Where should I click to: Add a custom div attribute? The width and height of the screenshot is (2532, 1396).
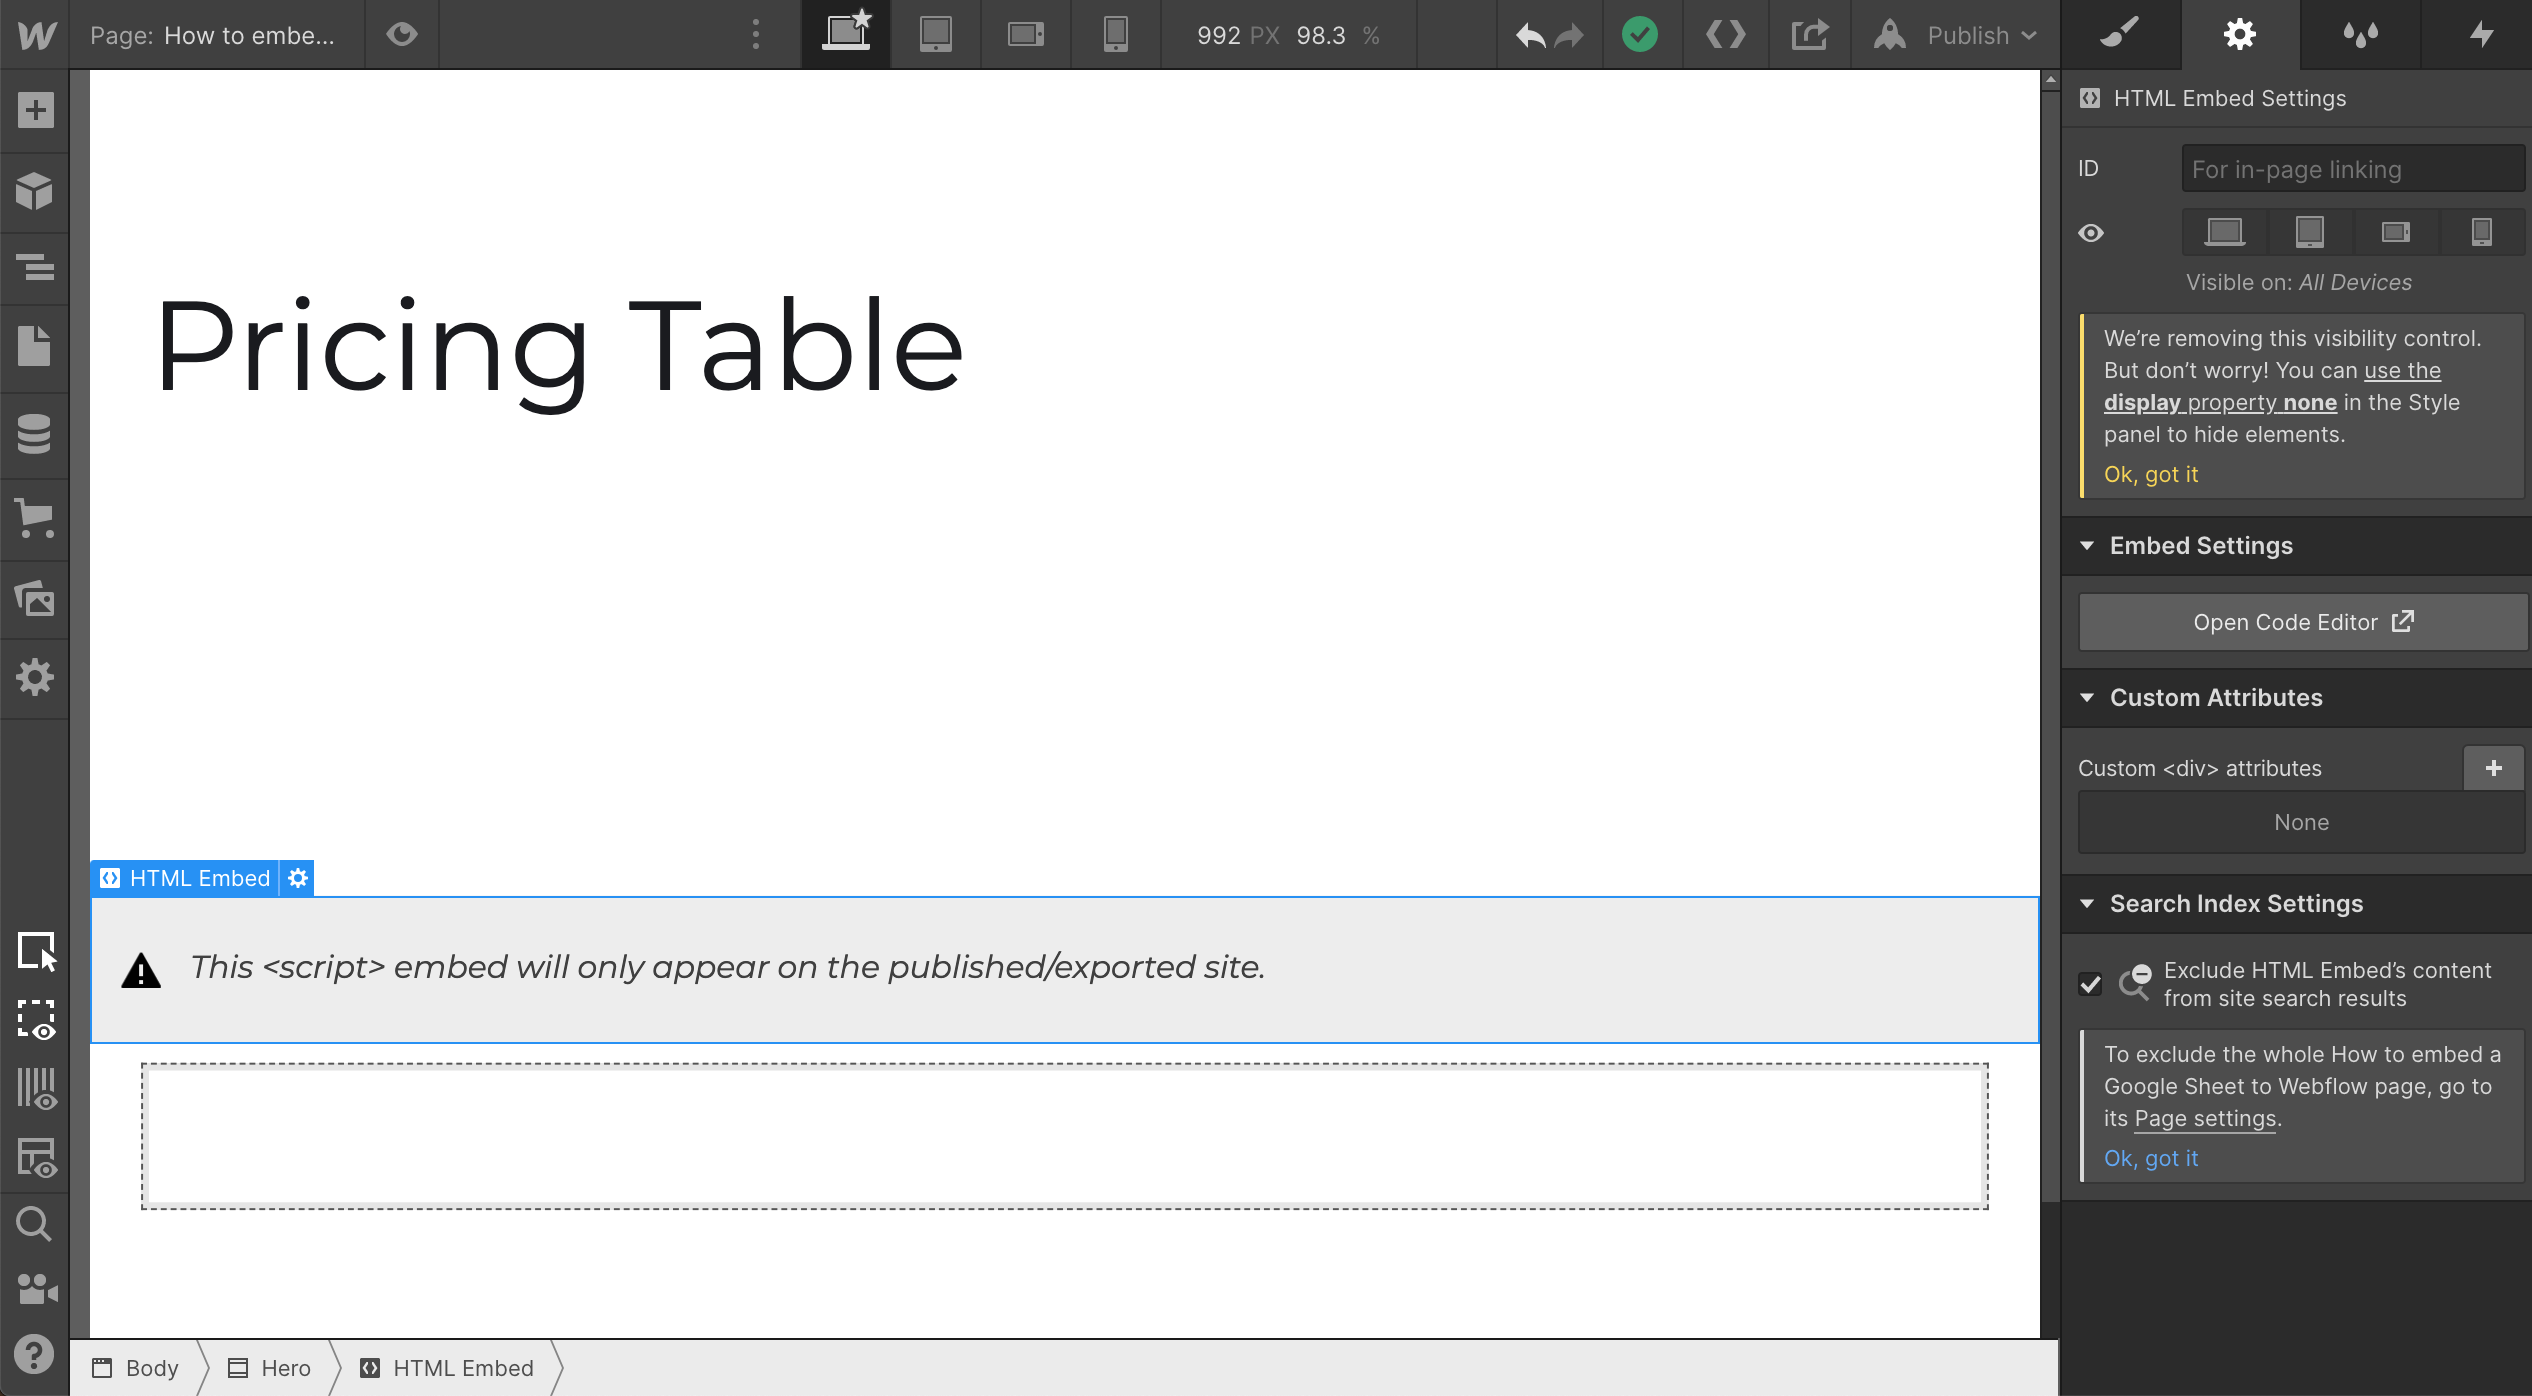point(2493,768)
